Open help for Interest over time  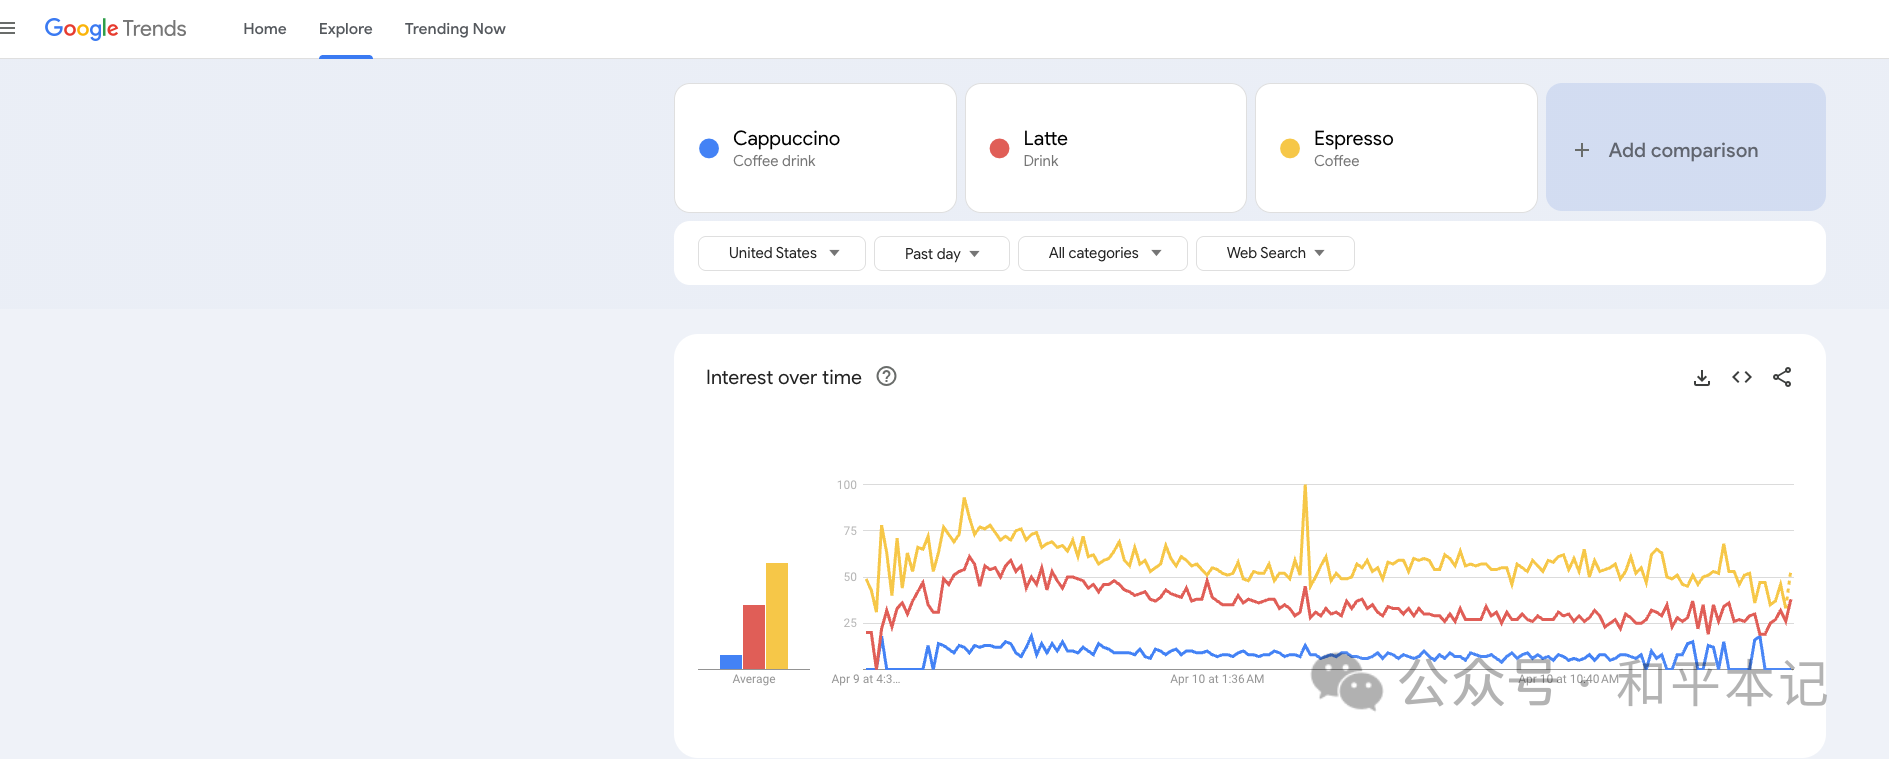pyautogui.click(x=886, y=376)
